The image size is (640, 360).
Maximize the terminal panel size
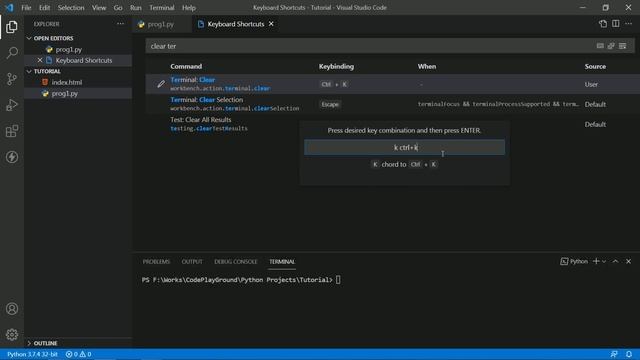click(616, 261)
